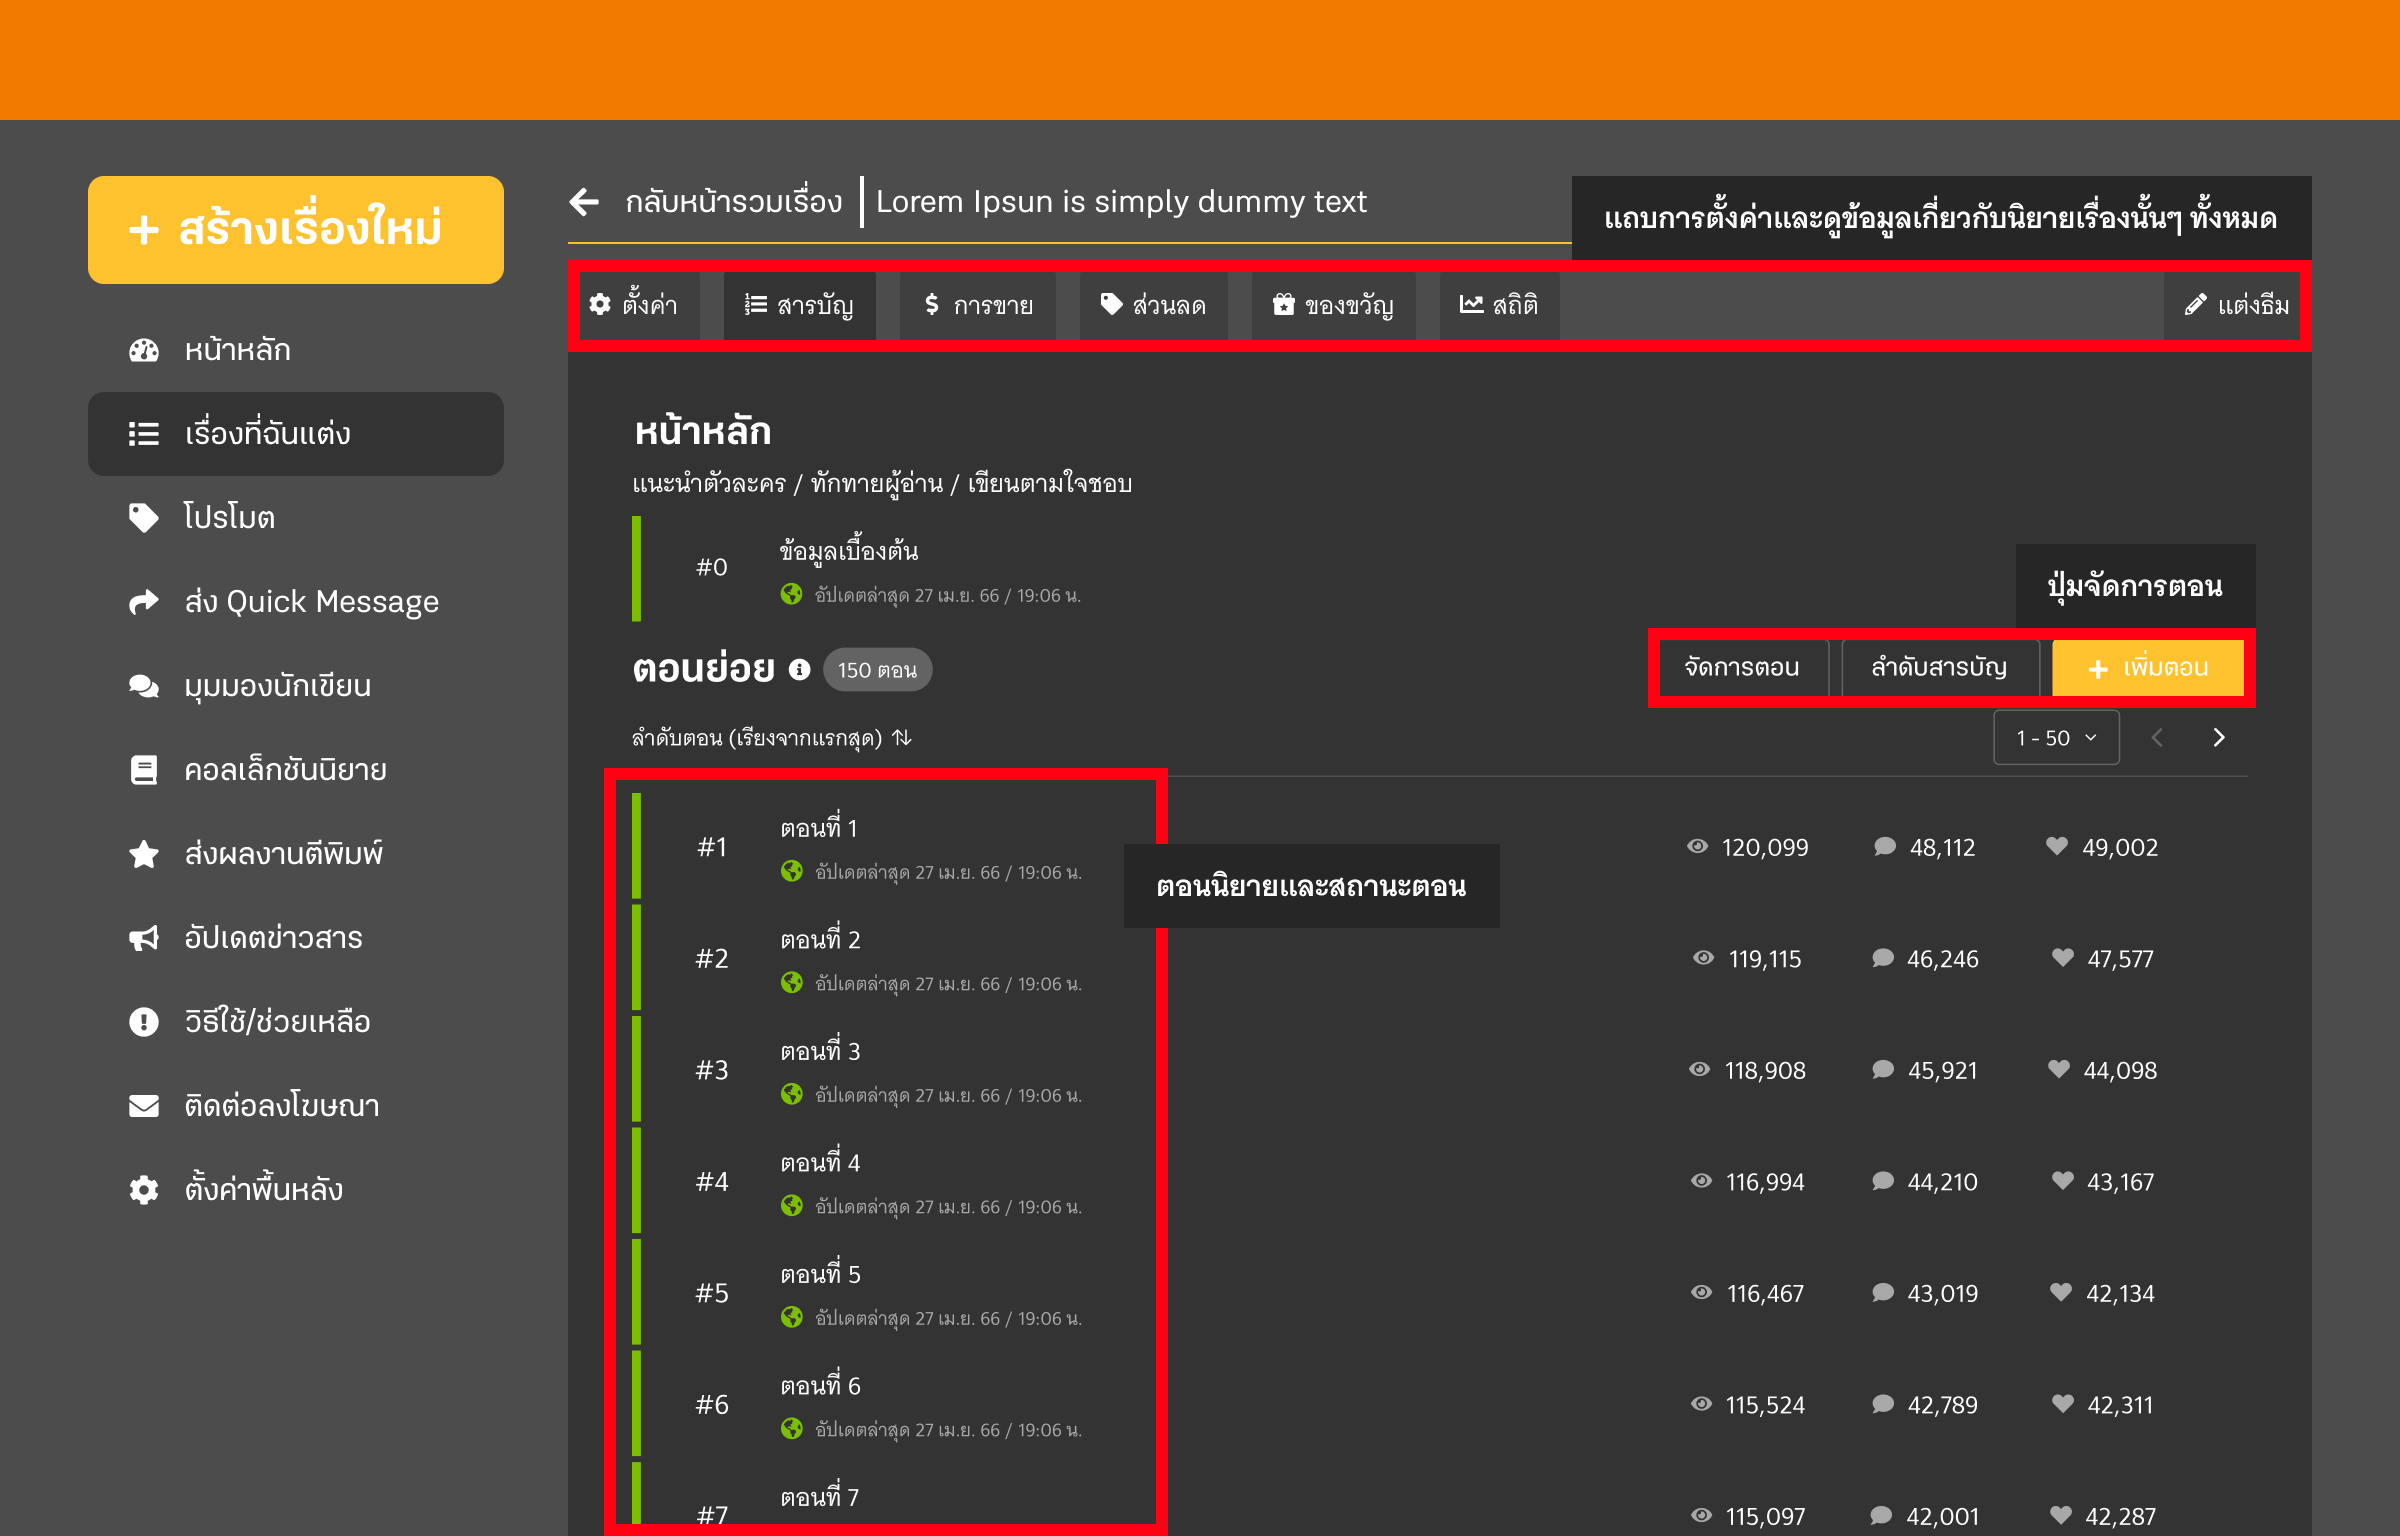Go to the next page arrow
Viewport: 2400px width, 1536px height.
tap(2219, 738)
